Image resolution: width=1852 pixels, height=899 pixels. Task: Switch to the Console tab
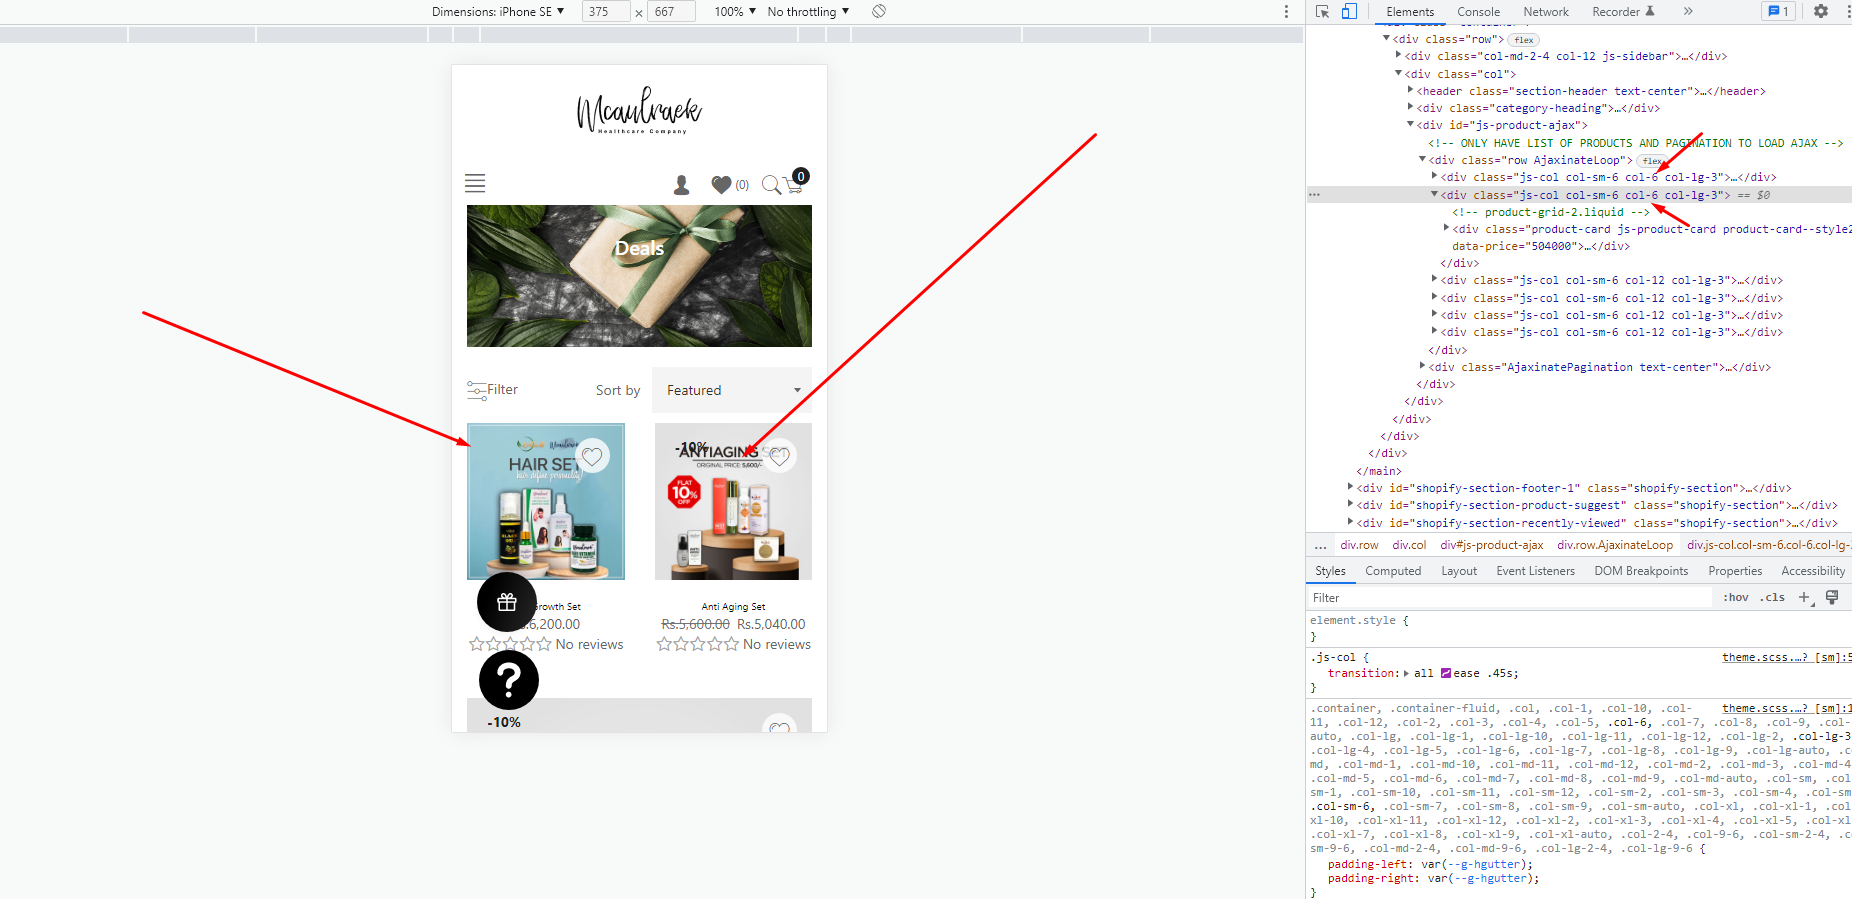[1478, 11]
